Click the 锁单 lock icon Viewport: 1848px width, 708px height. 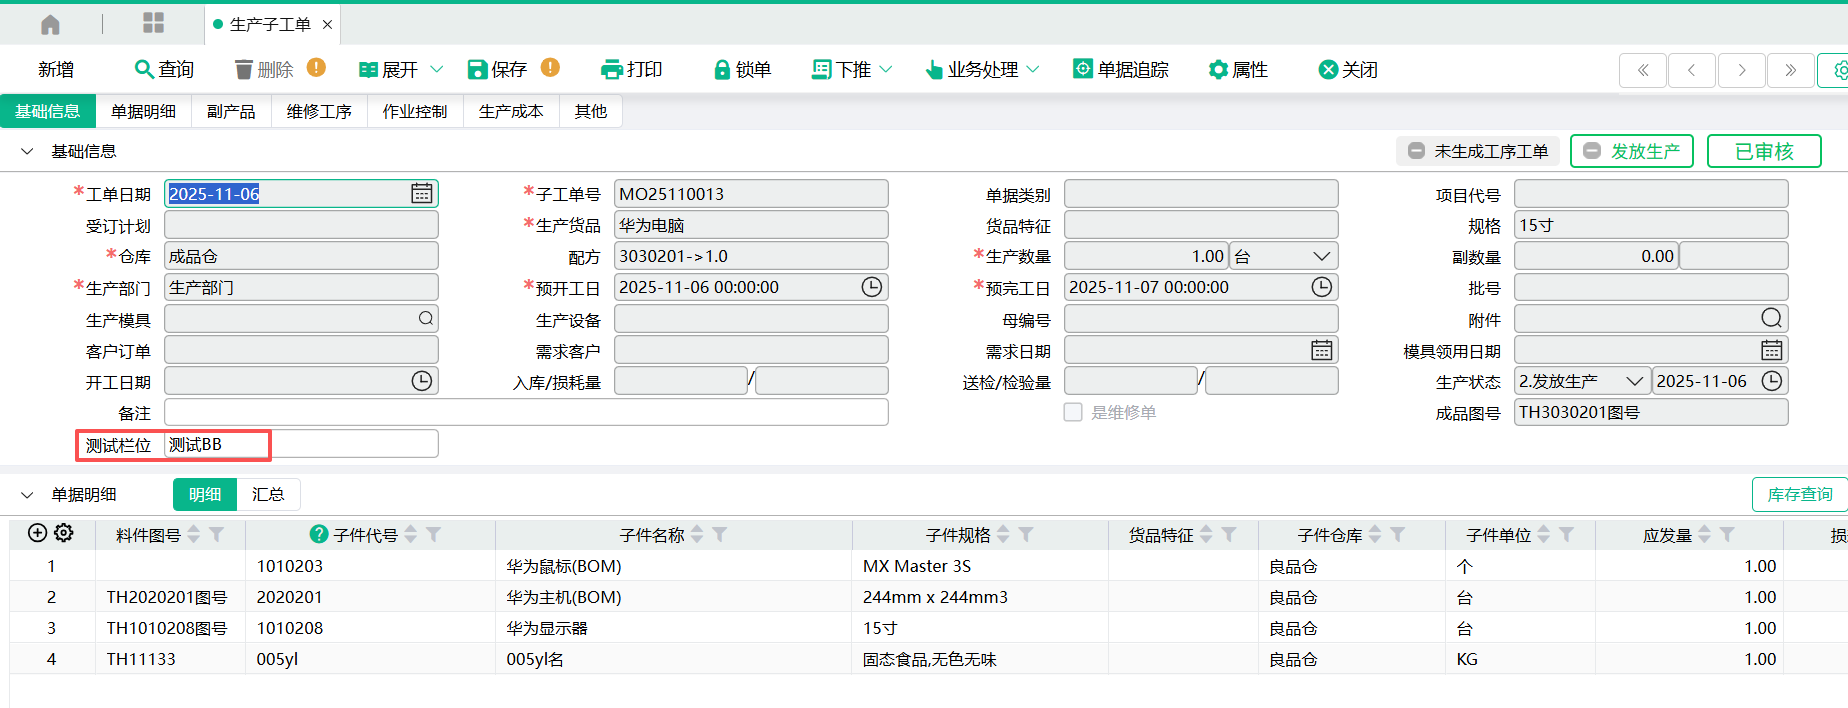[x=721, y=69]
